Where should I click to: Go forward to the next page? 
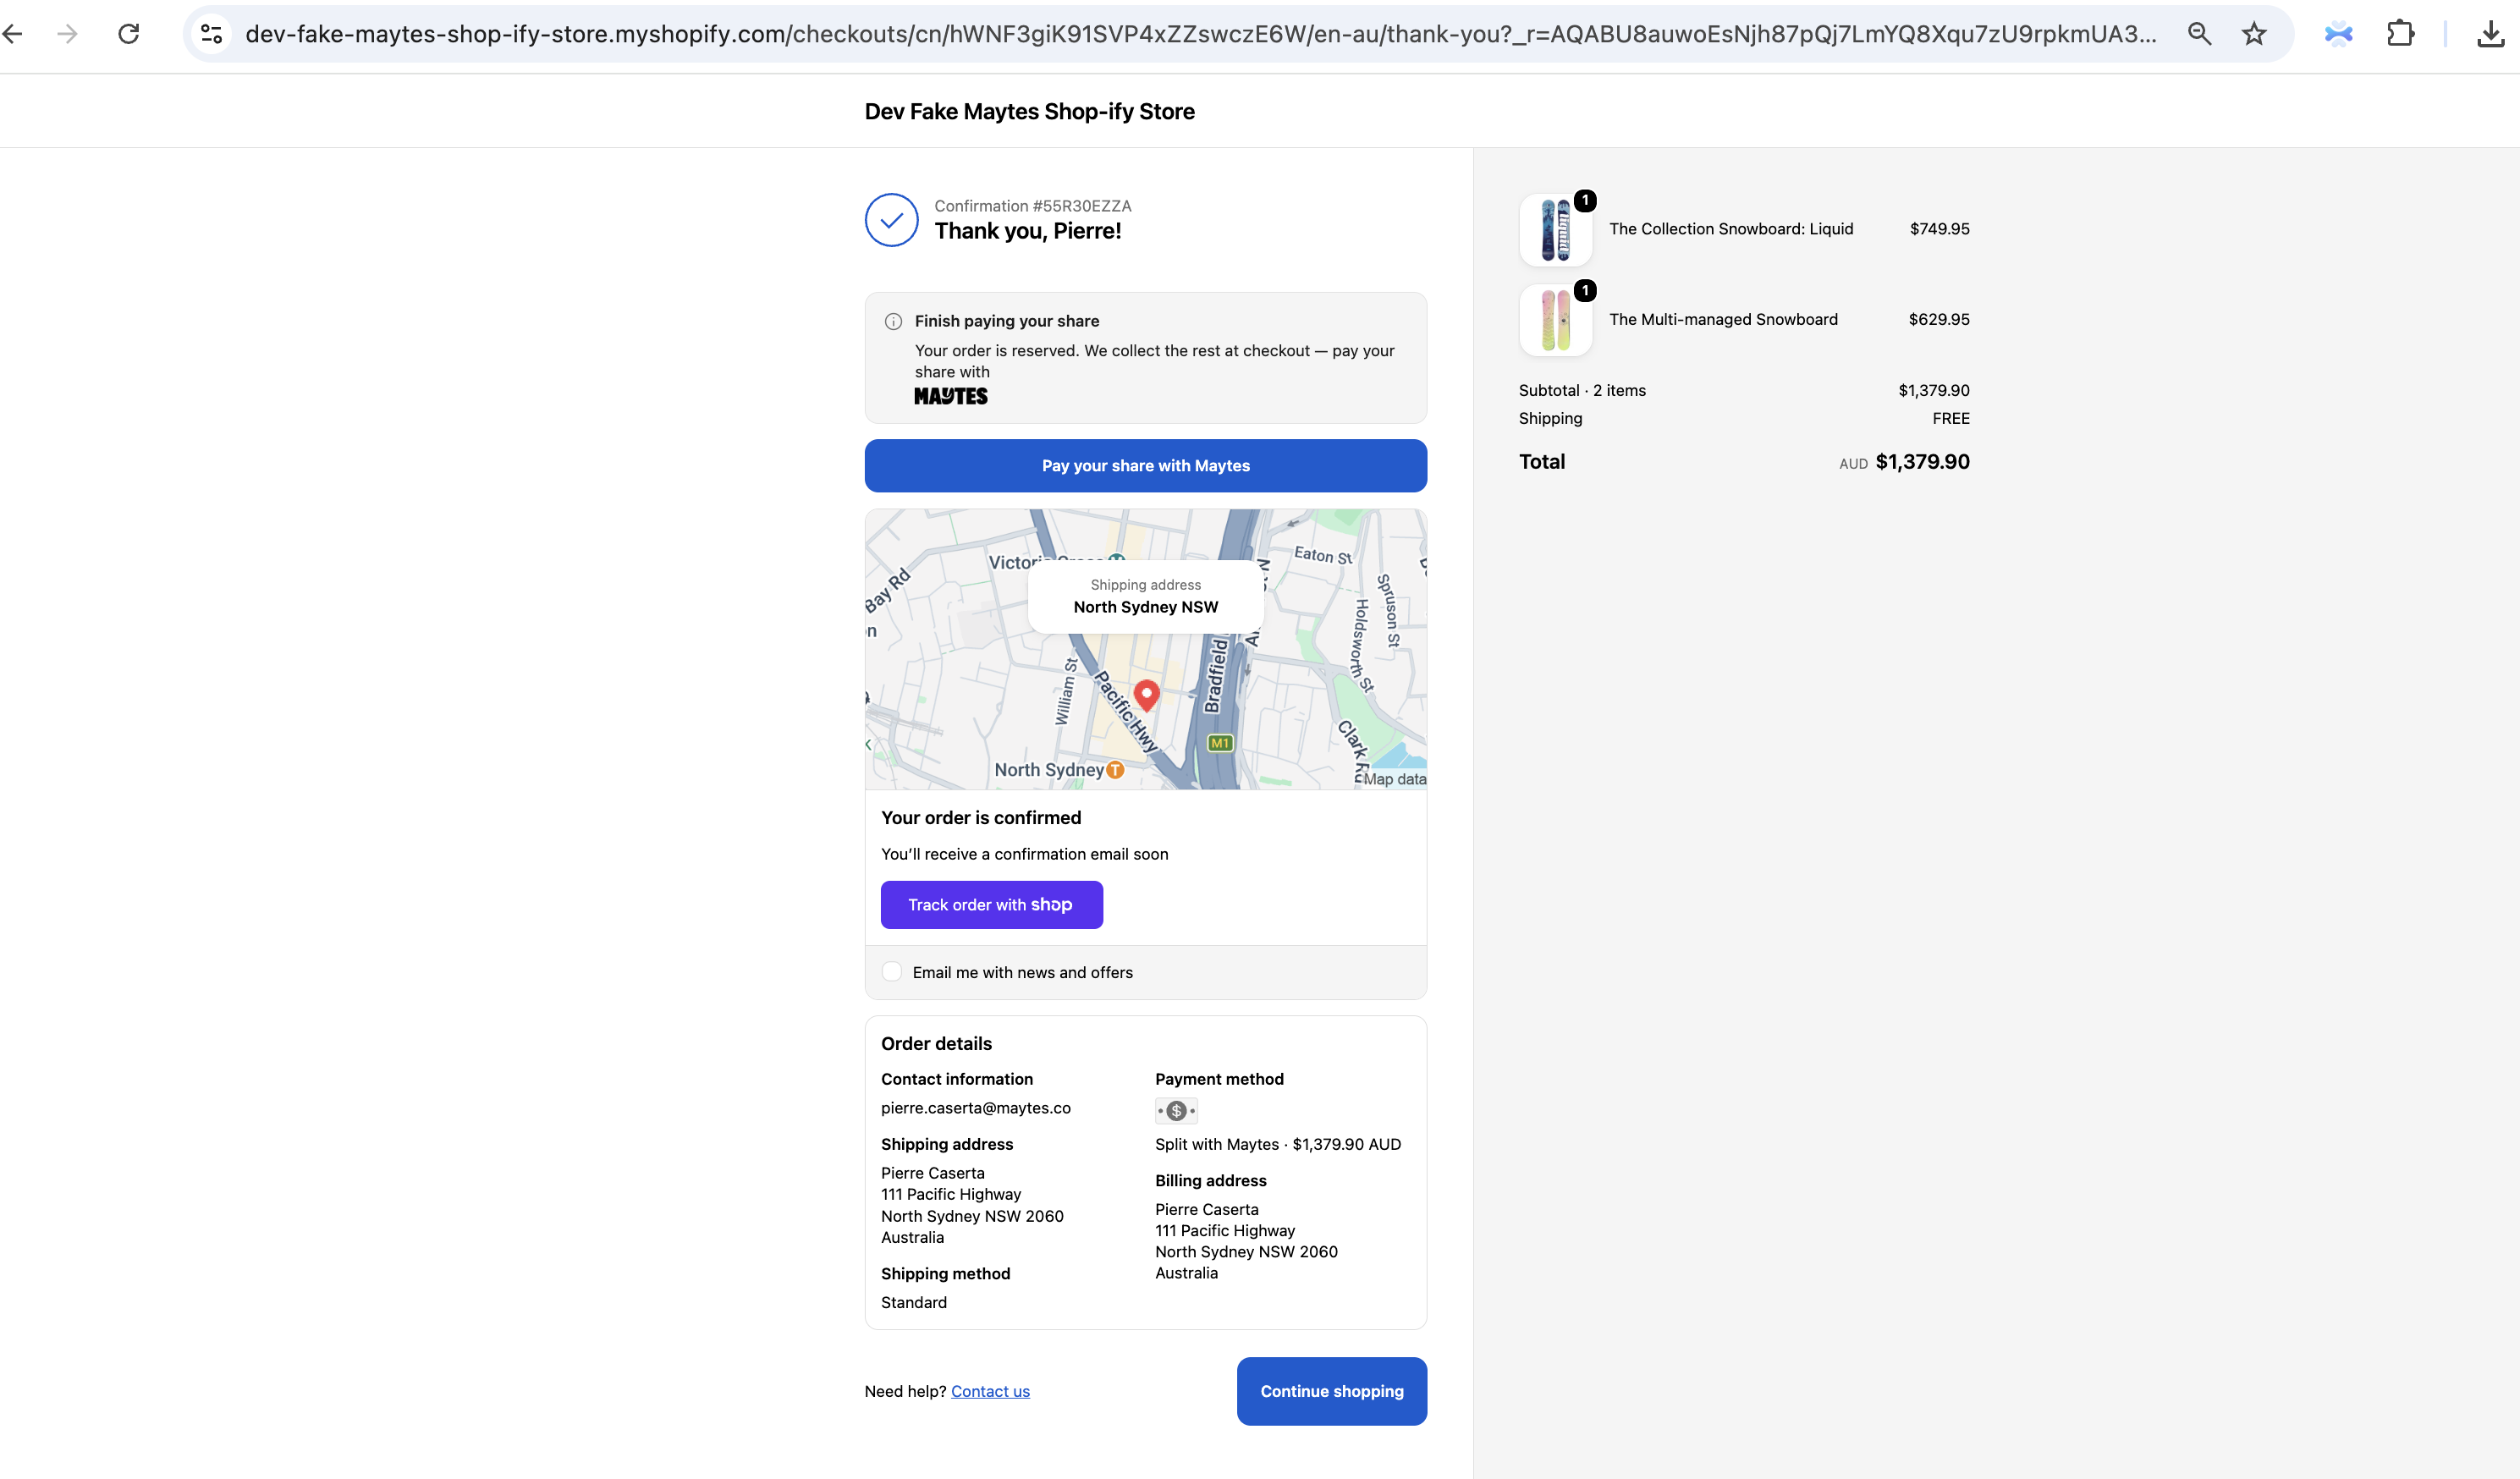pyautogui.click(x=67, y=34)
